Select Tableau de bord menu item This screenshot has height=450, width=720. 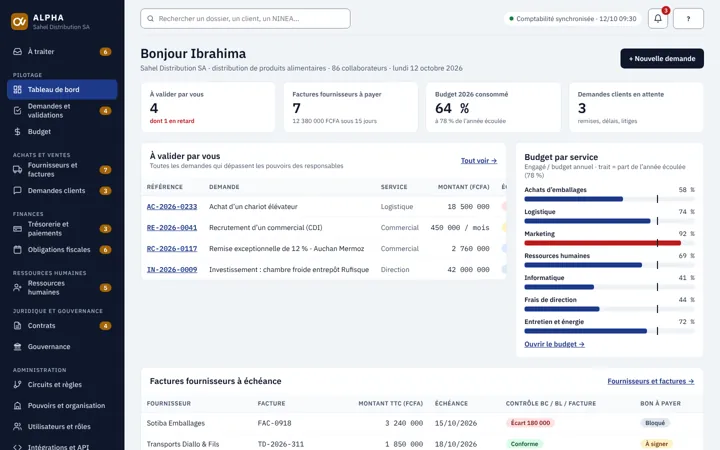pyautogui.click(x=62, y=90)
